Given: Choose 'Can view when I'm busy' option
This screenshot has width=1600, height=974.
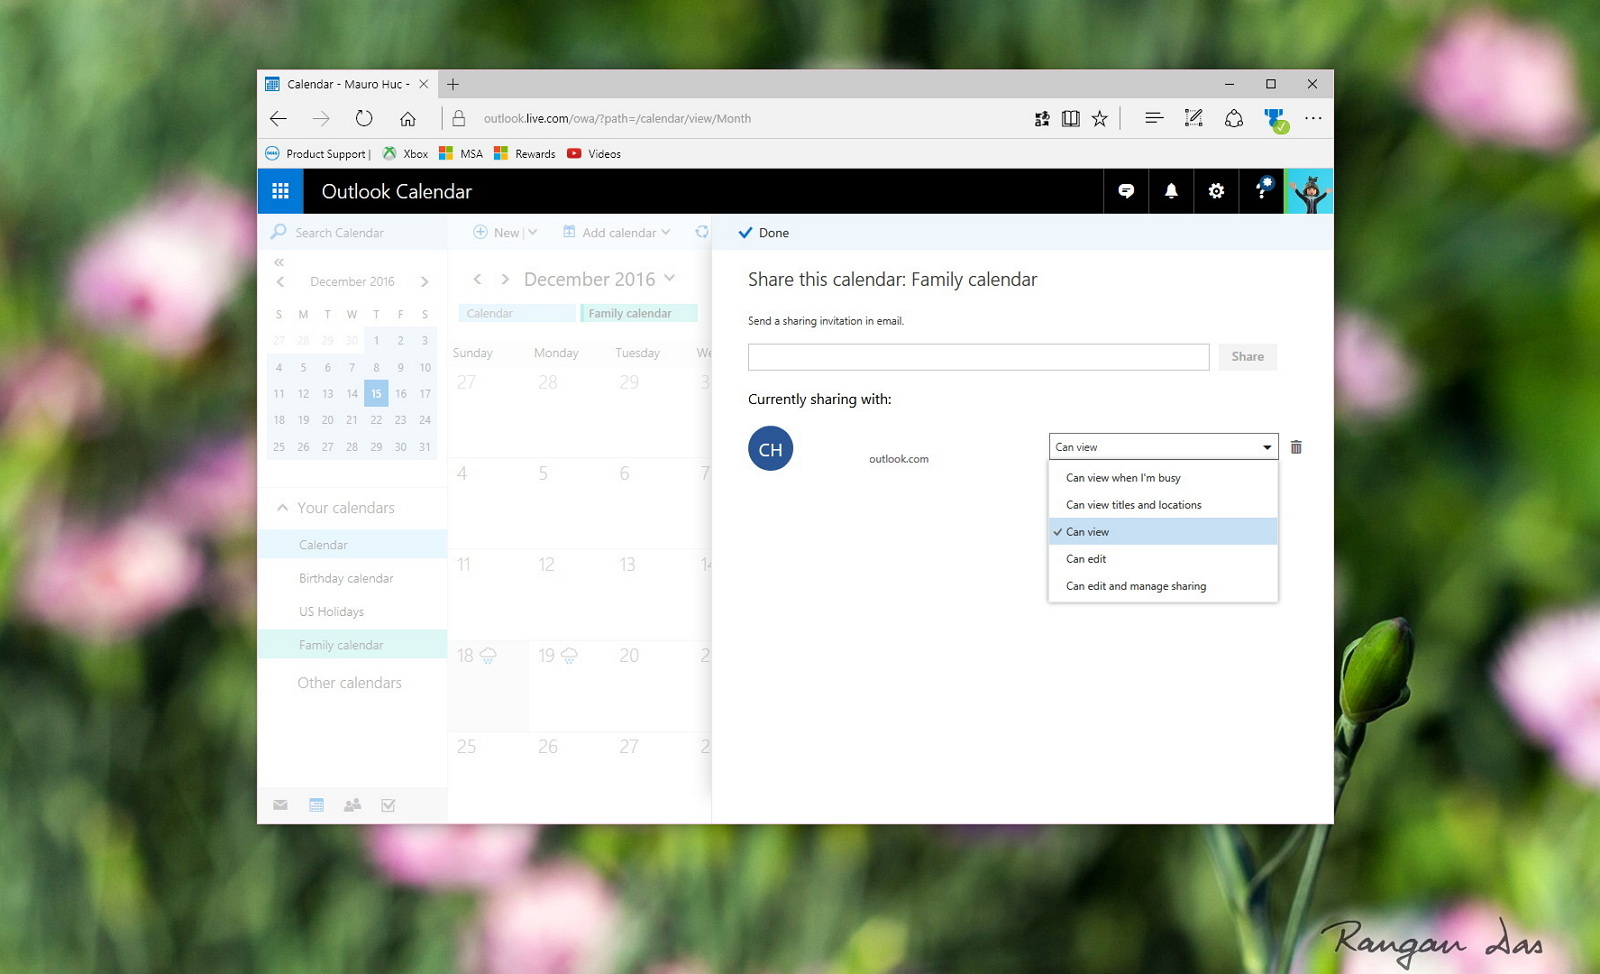Looking at the screenshot, I should (x=1122, y=478).
